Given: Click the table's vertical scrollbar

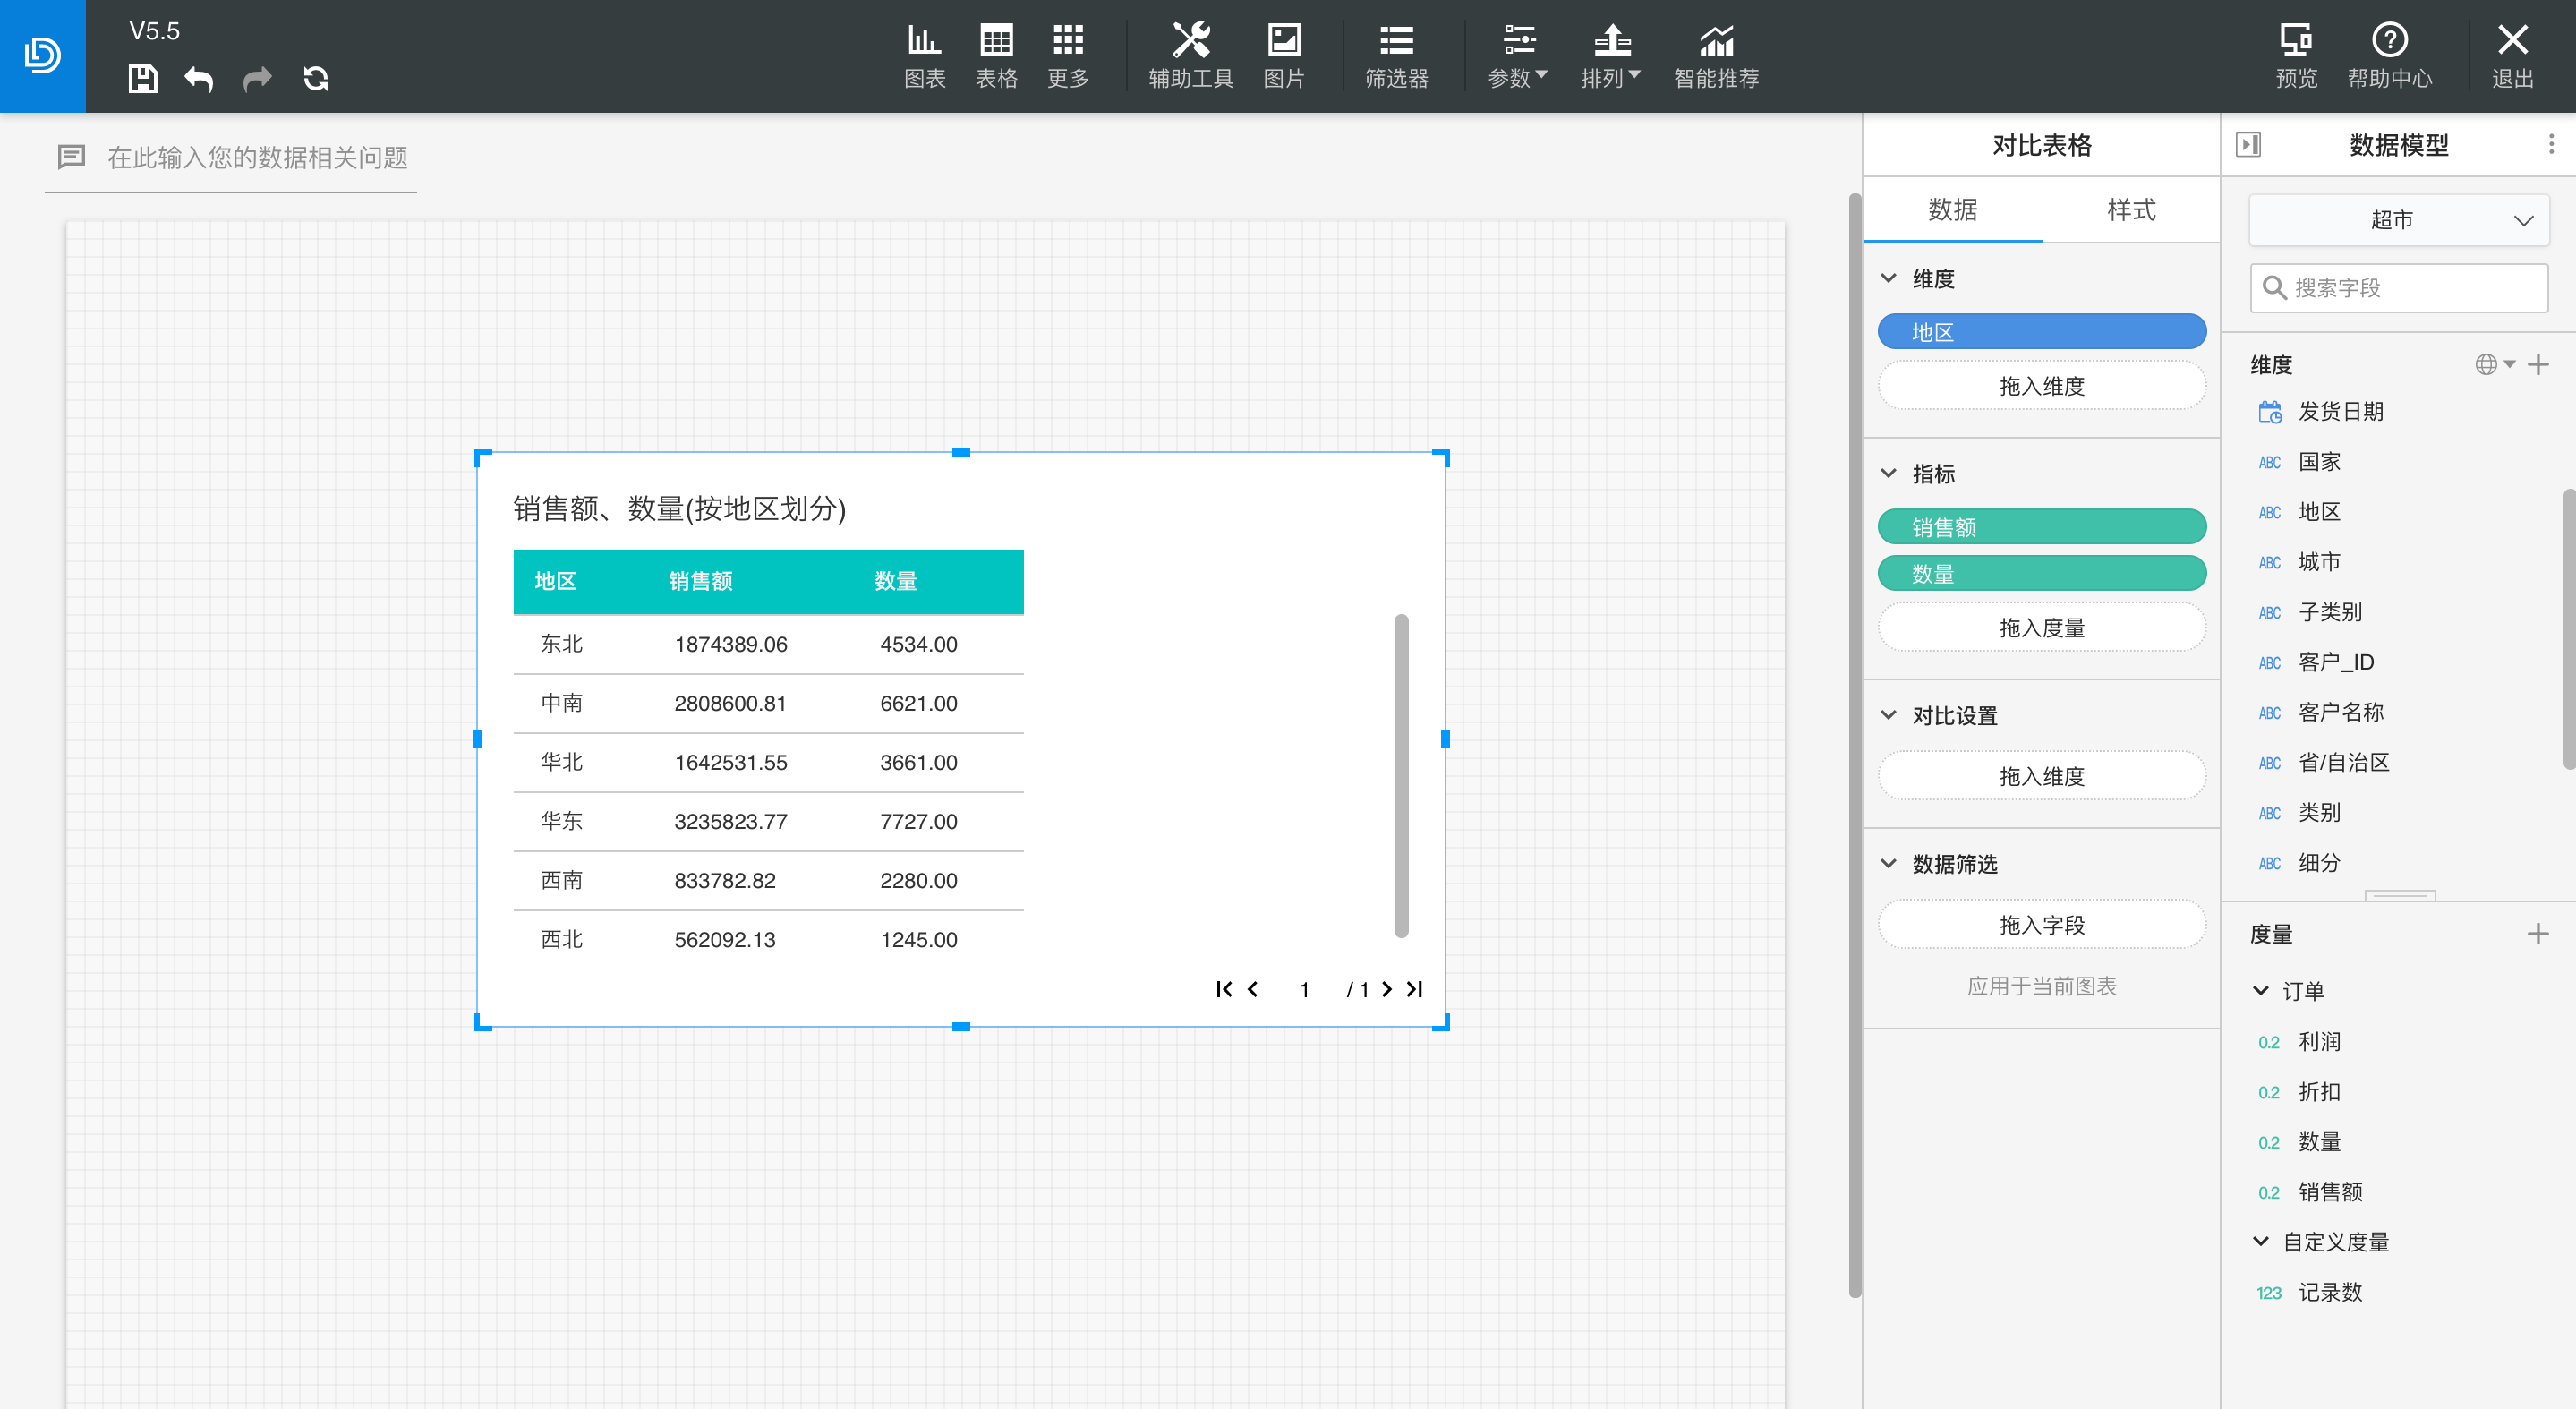Looking at the screenshot, I should [1400, 775].
